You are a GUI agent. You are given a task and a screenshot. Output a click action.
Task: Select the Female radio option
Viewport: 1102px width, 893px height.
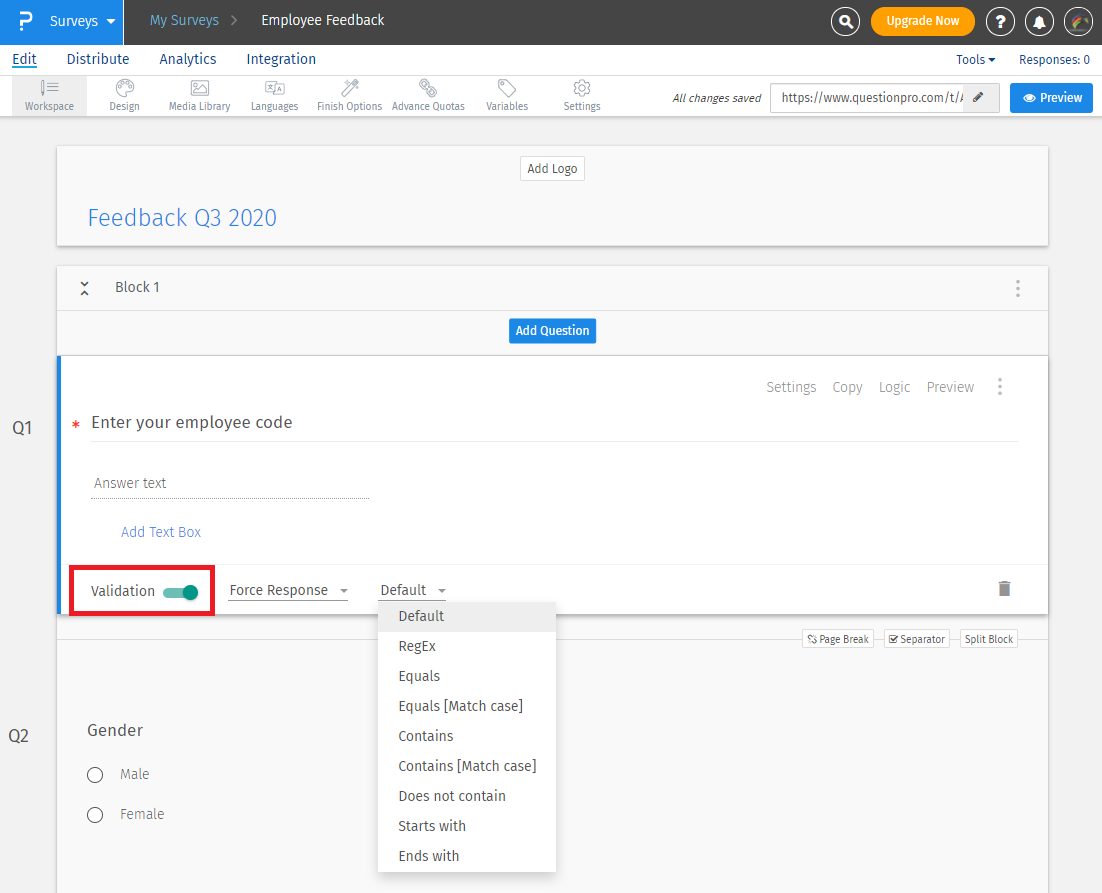pyautogui.click(x=95, y=815)
